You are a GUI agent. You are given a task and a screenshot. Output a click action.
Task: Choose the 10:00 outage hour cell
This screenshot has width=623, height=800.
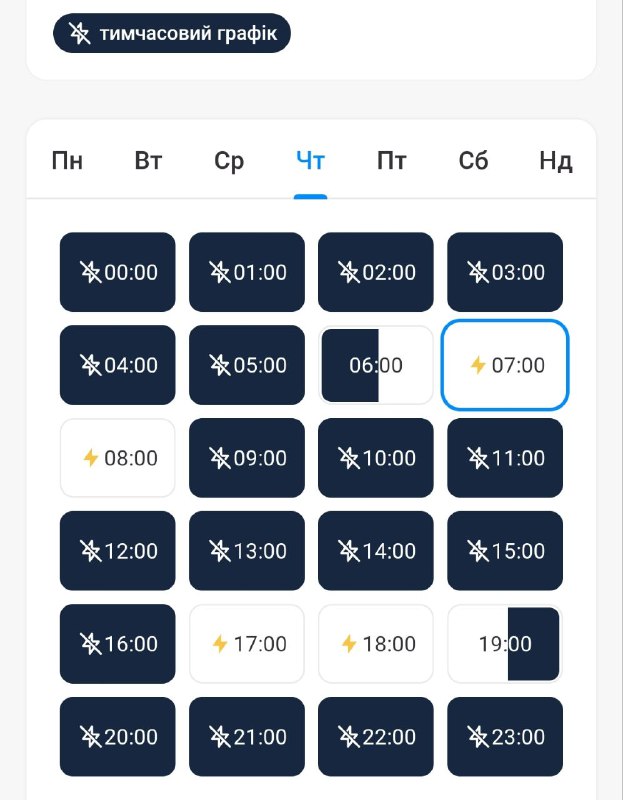coord(376,458)
